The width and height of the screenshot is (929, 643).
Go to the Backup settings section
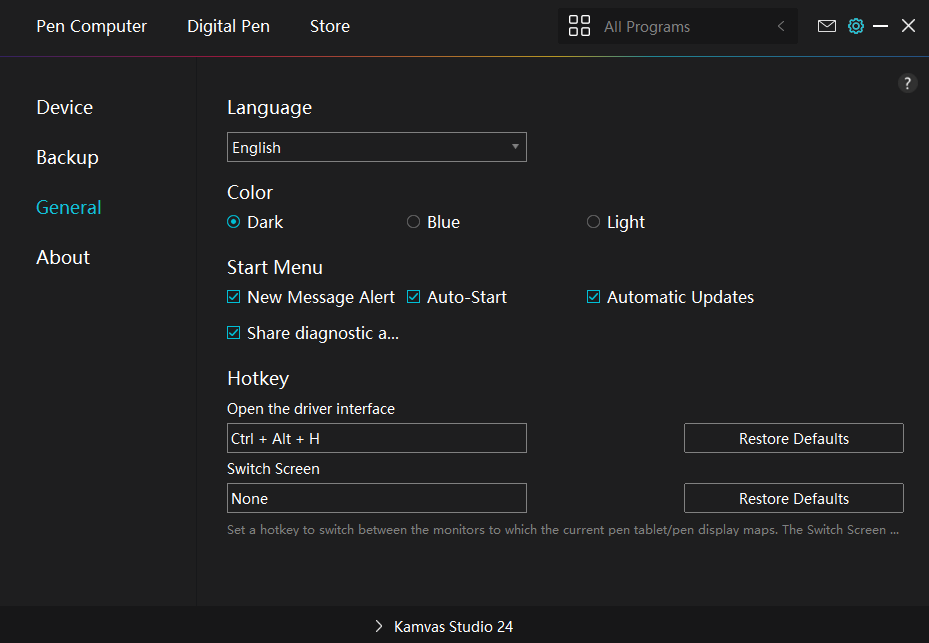[67, 157]
